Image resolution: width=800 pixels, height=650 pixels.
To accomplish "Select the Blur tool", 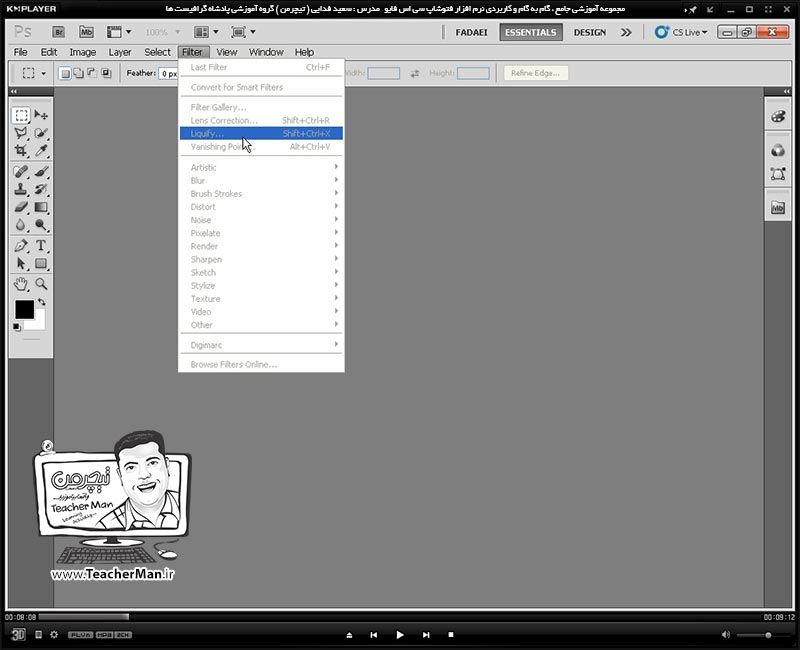I will (21, 225).
